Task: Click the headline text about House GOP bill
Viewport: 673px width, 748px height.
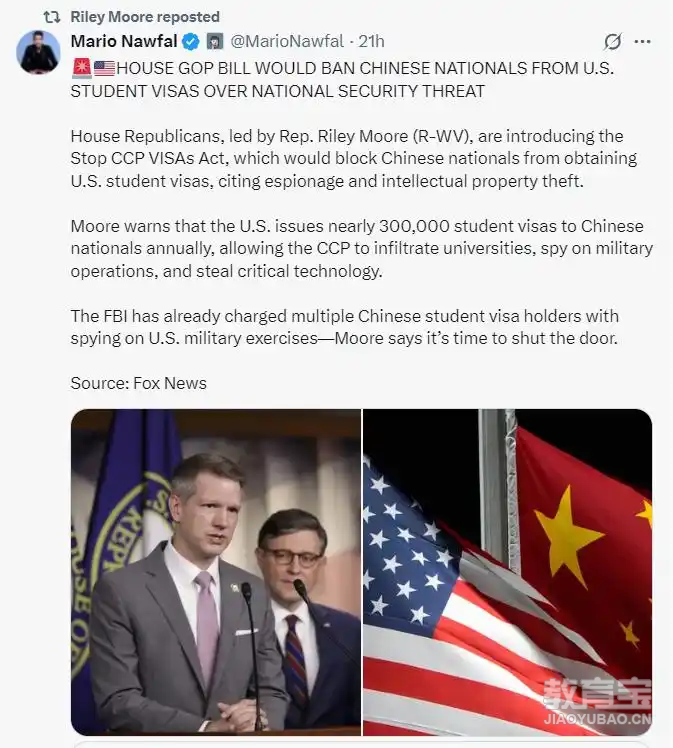Action: pos(342,80)
